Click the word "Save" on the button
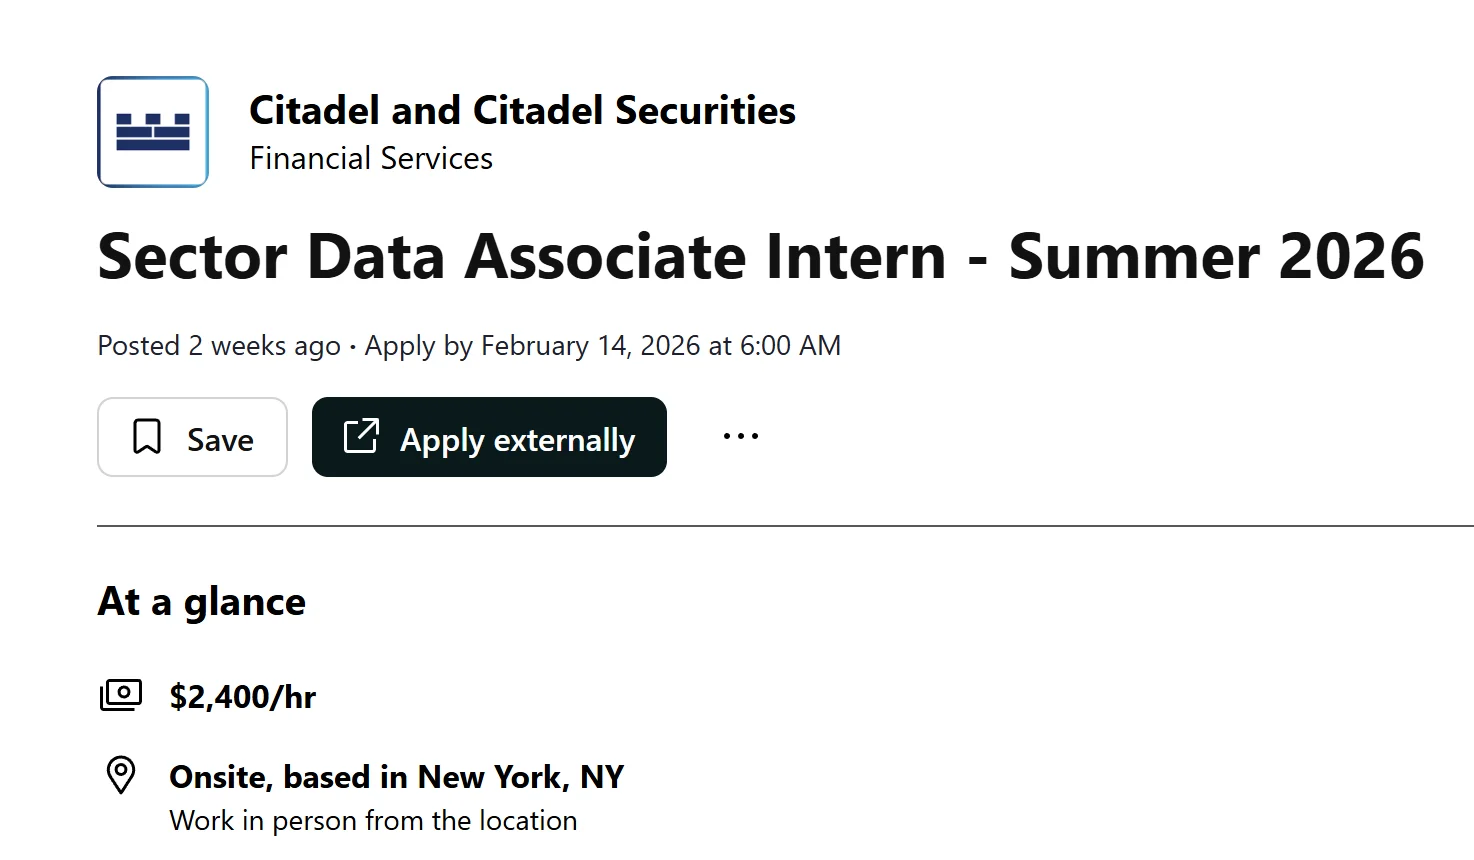The image size is (1474, 860). (220, 440)
